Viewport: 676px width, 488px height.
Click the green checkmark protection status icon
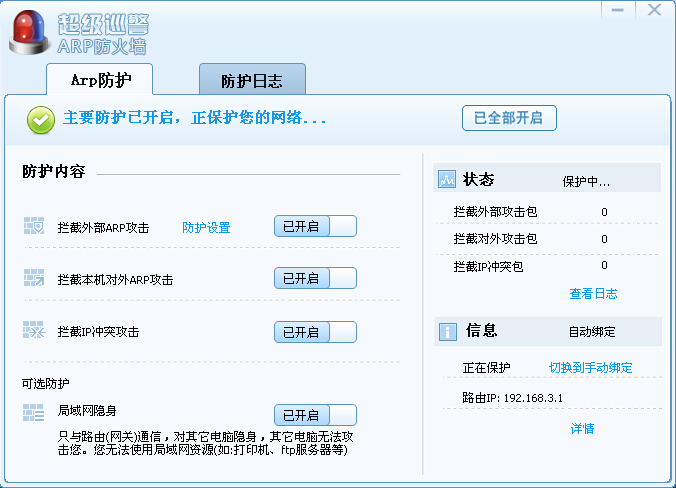41,120
